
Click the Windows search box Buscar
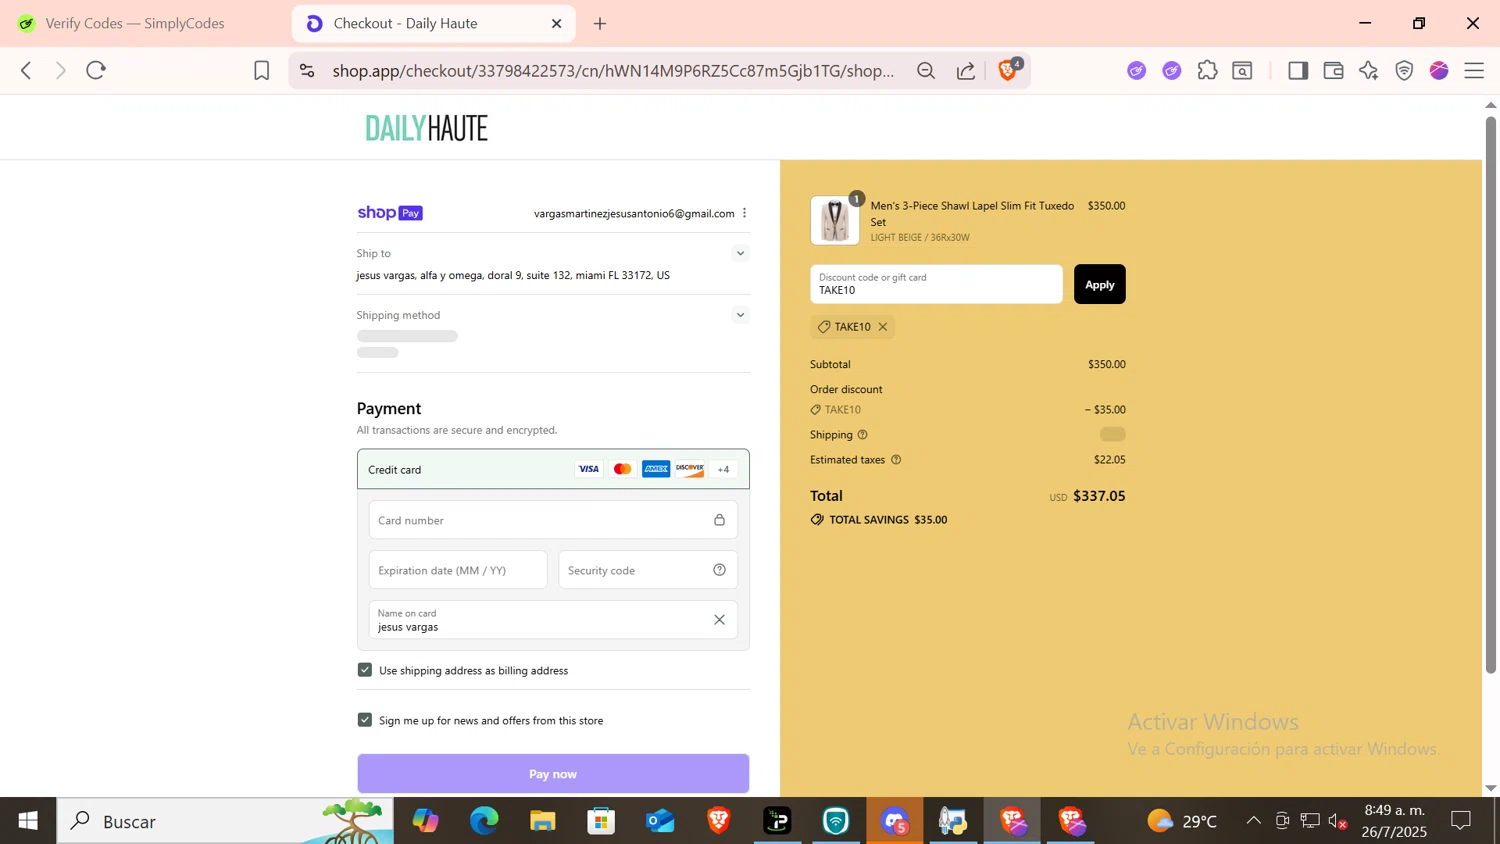[x=225, y=821]
